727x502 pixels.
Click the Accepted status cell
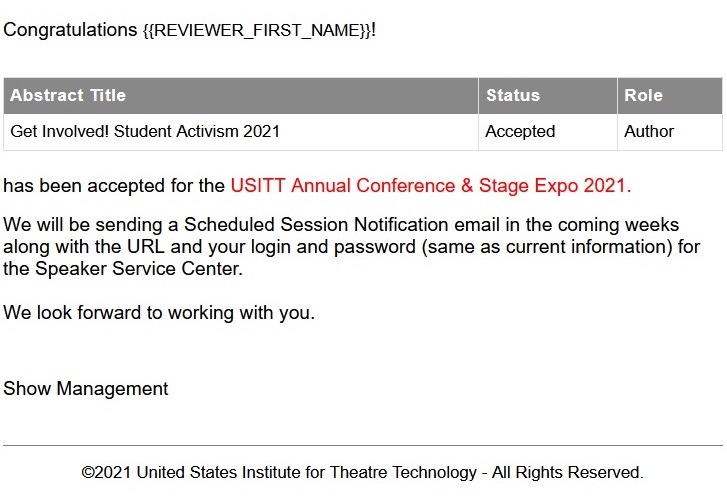tap(548, 132)
